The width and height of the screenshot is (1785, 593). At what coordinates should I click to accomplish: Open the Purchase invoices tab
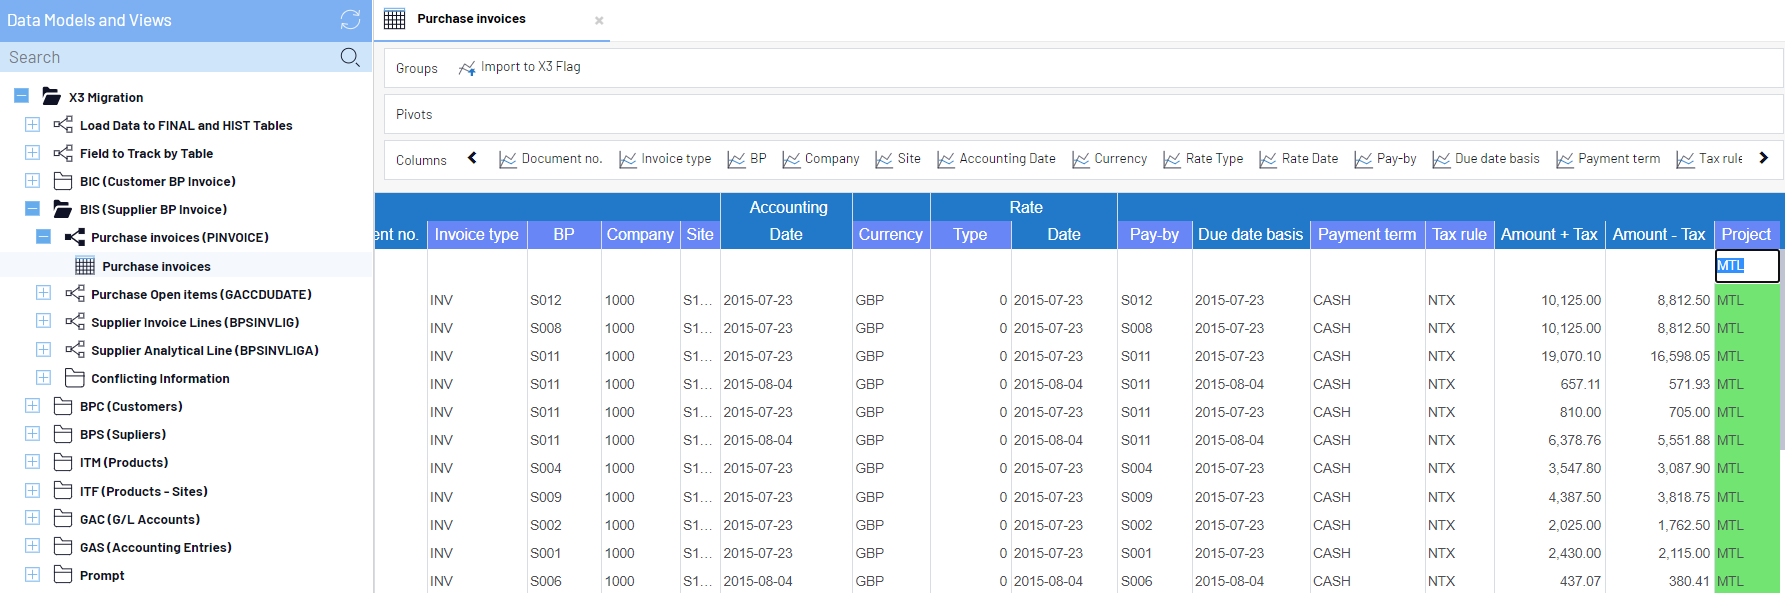pos(471,19)
